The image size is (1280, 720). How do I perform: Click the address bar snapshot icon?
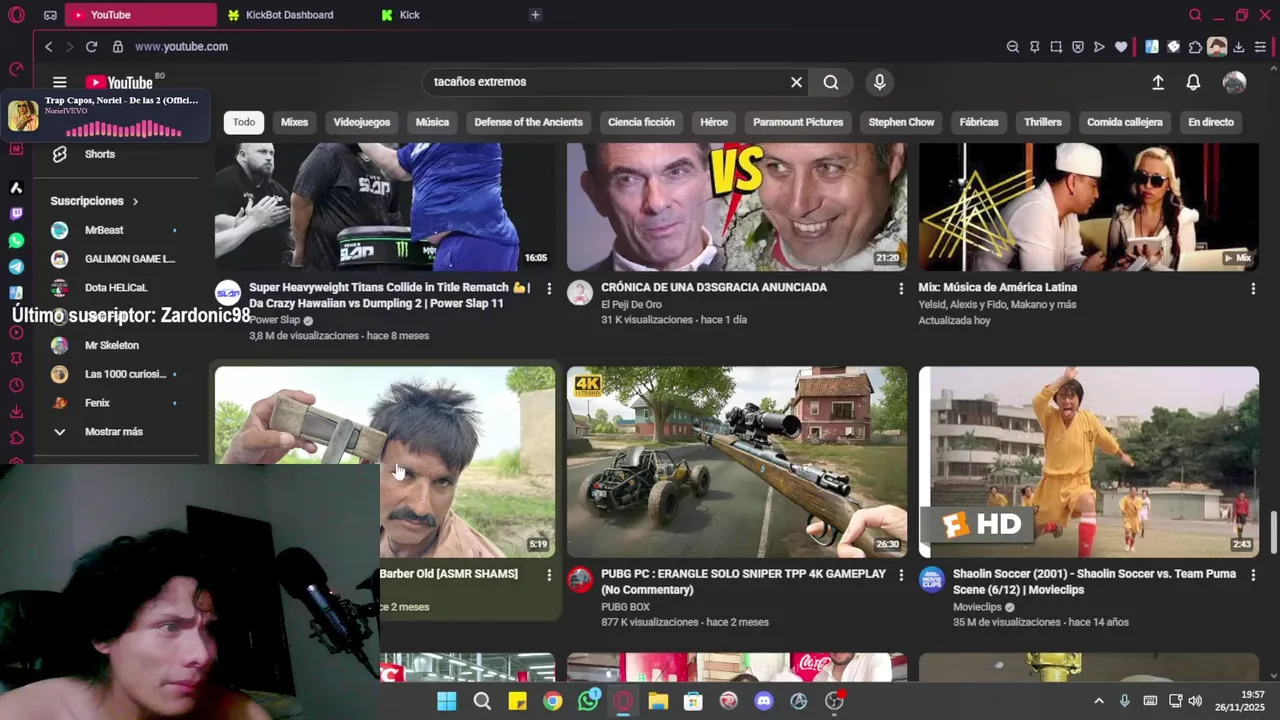(x=1056, y=47)
